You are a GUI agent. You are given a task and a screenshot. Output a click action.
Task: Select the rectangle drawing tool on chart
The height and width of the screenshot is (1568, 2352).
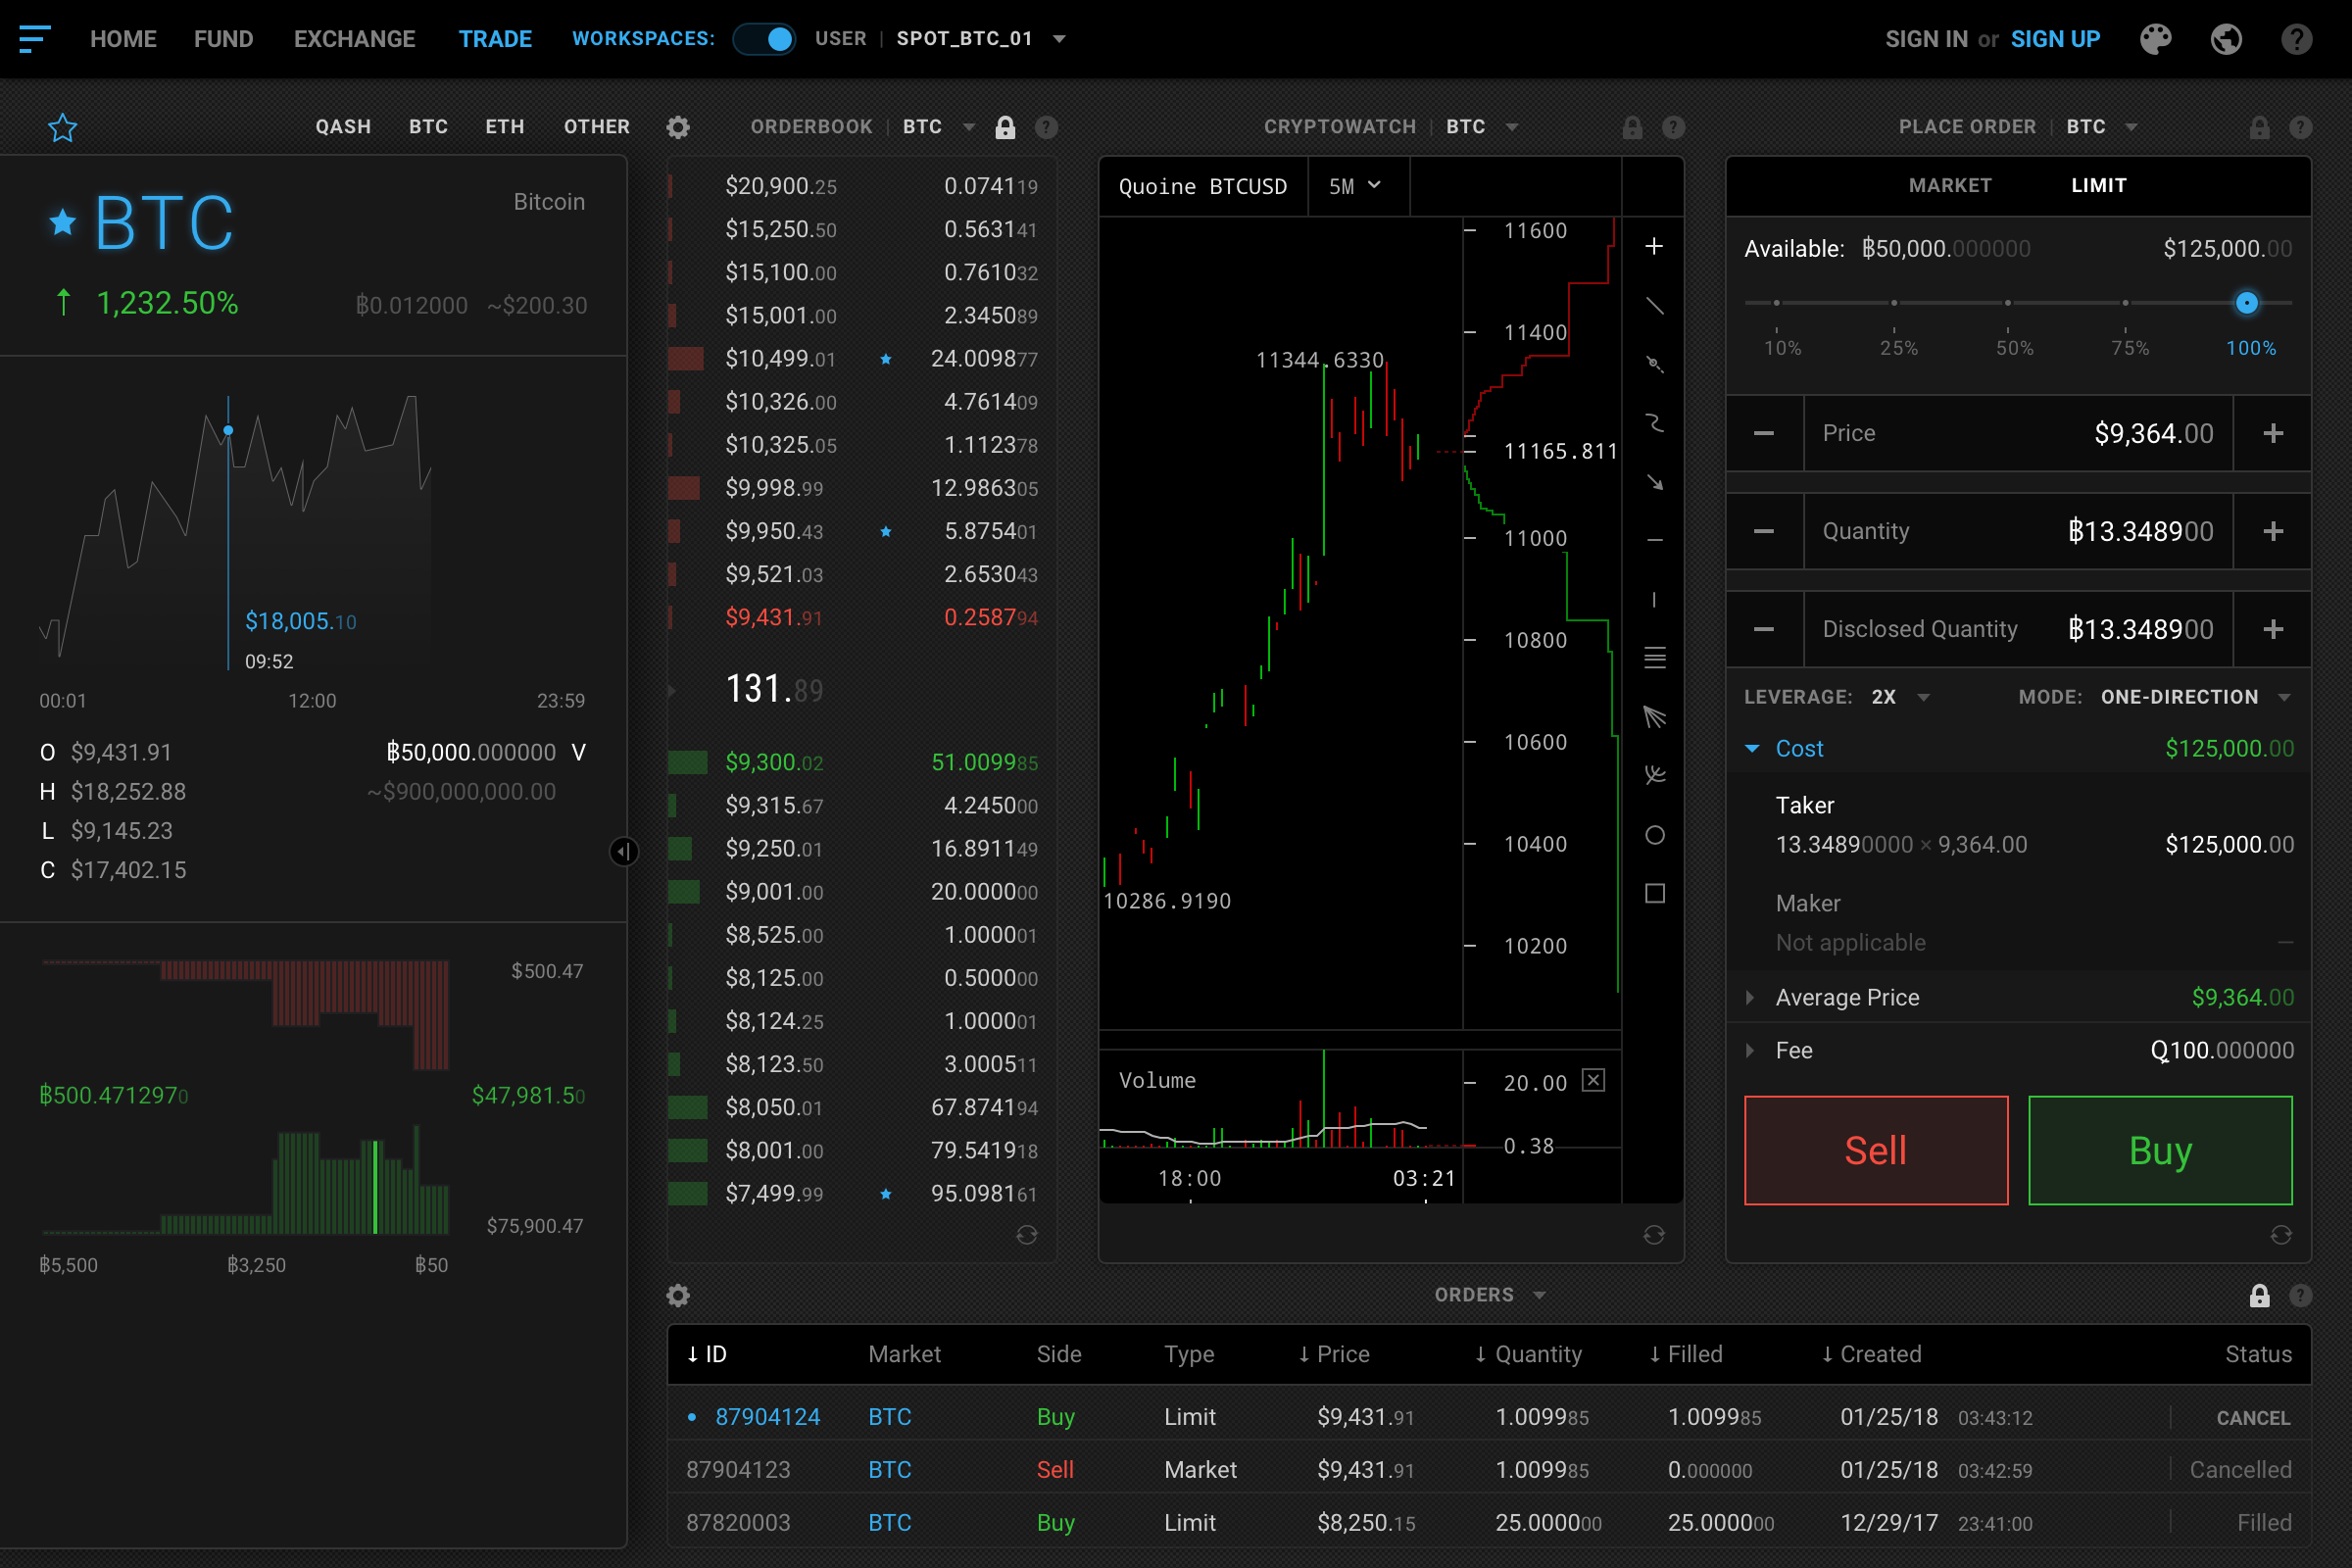(1654, 893)
